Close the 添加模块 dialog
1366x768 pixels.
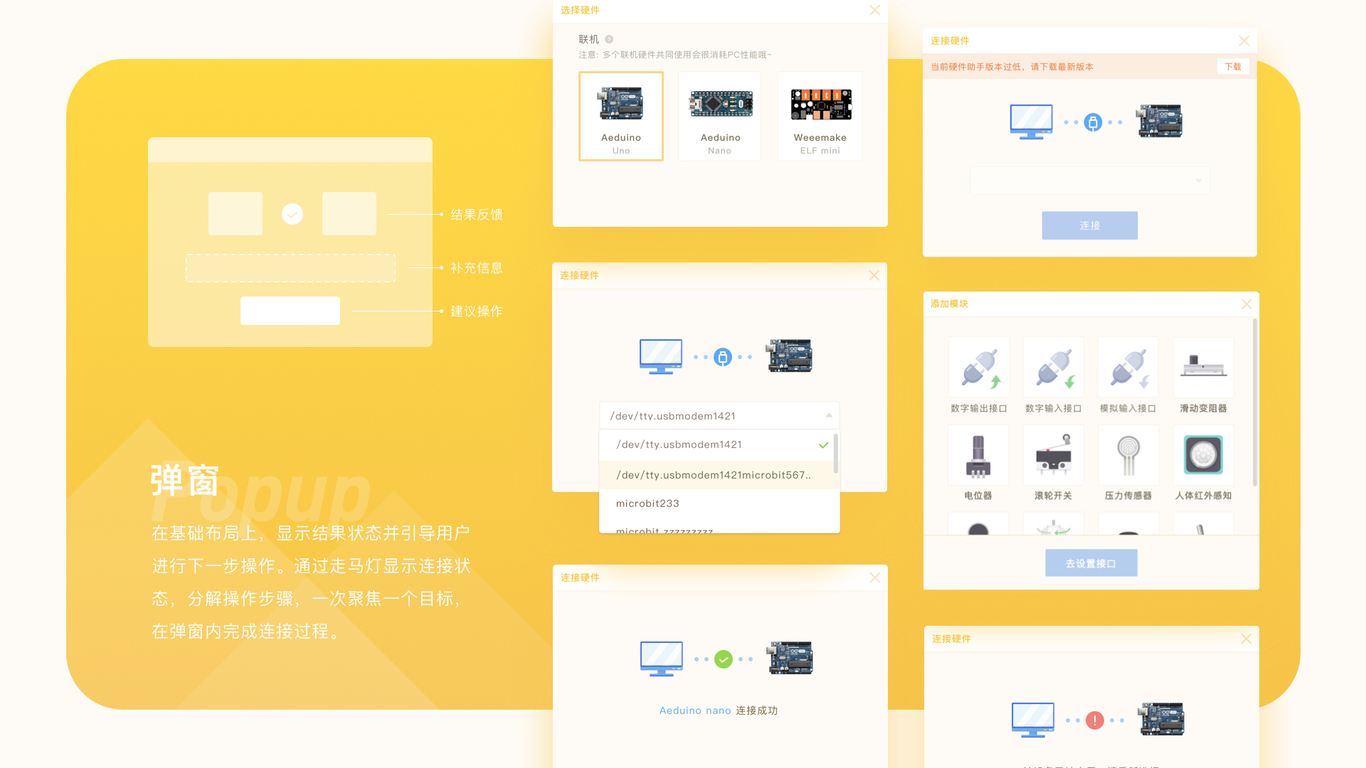[x=1246, y=304]
